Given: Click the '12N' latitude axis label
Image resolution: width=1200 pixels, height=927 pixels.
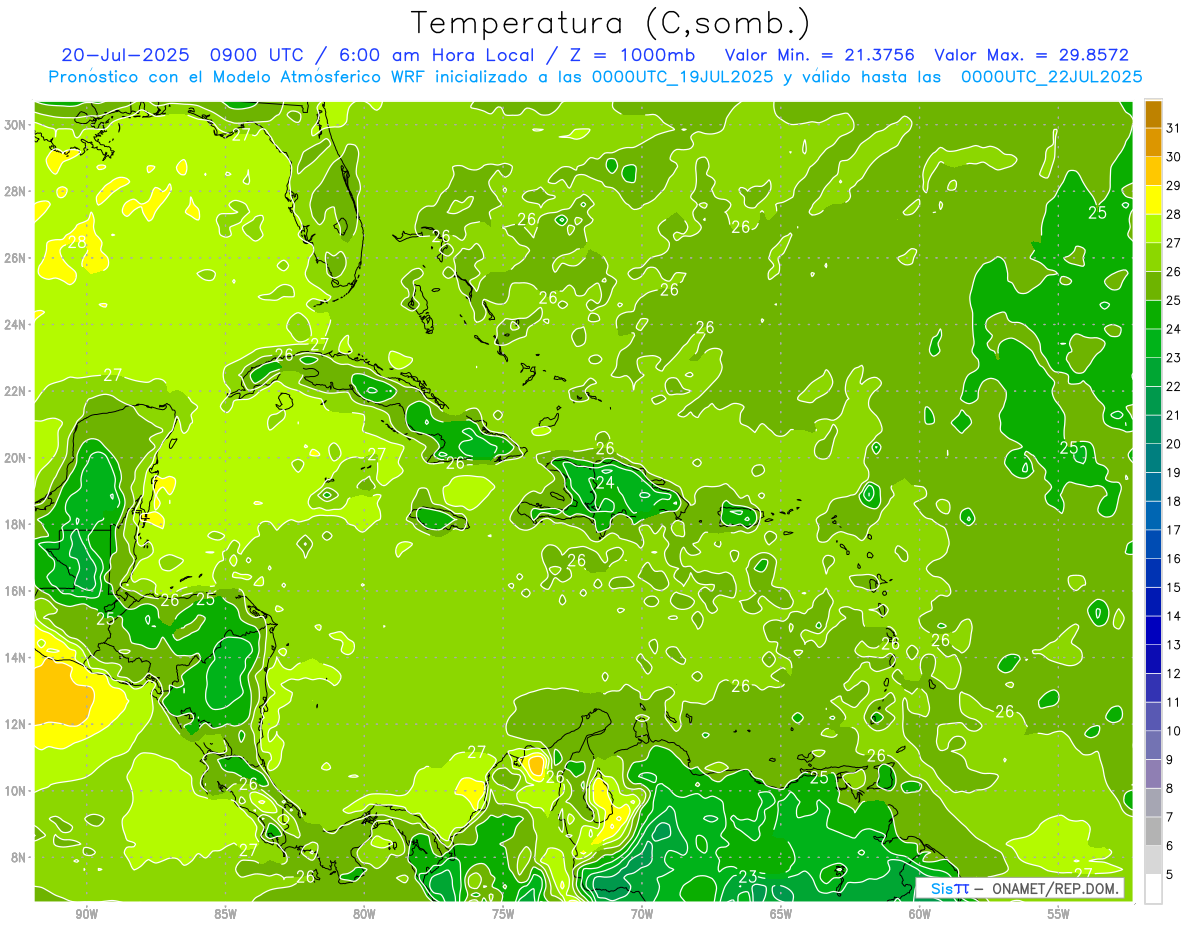Looking at the screenshot, I should [17, 724].
